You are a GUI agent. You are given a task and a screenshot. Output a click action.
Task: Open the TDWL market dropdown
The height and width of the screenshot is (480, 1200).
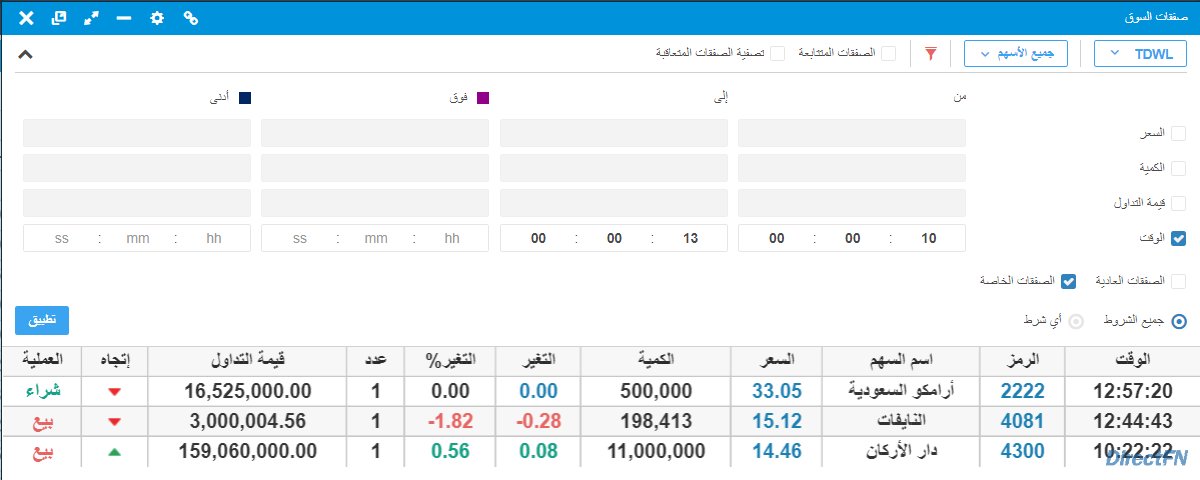[x=1141, y=53]
